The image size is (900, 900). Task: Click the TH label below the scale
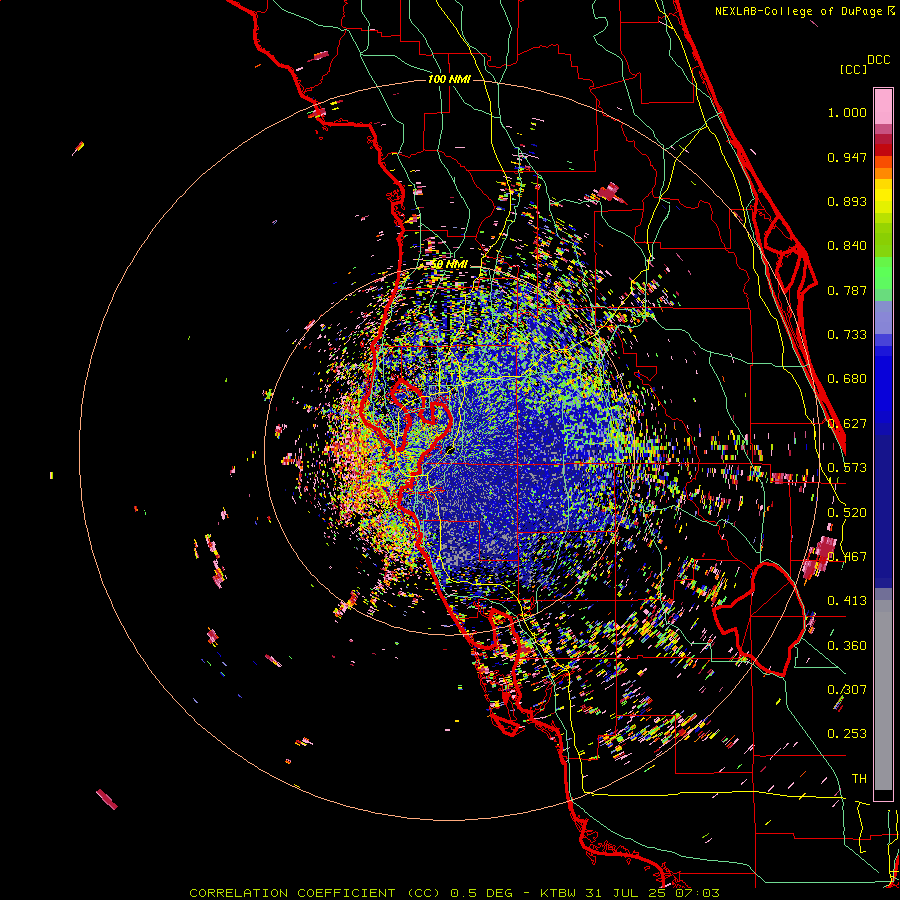tap(859, 779)
